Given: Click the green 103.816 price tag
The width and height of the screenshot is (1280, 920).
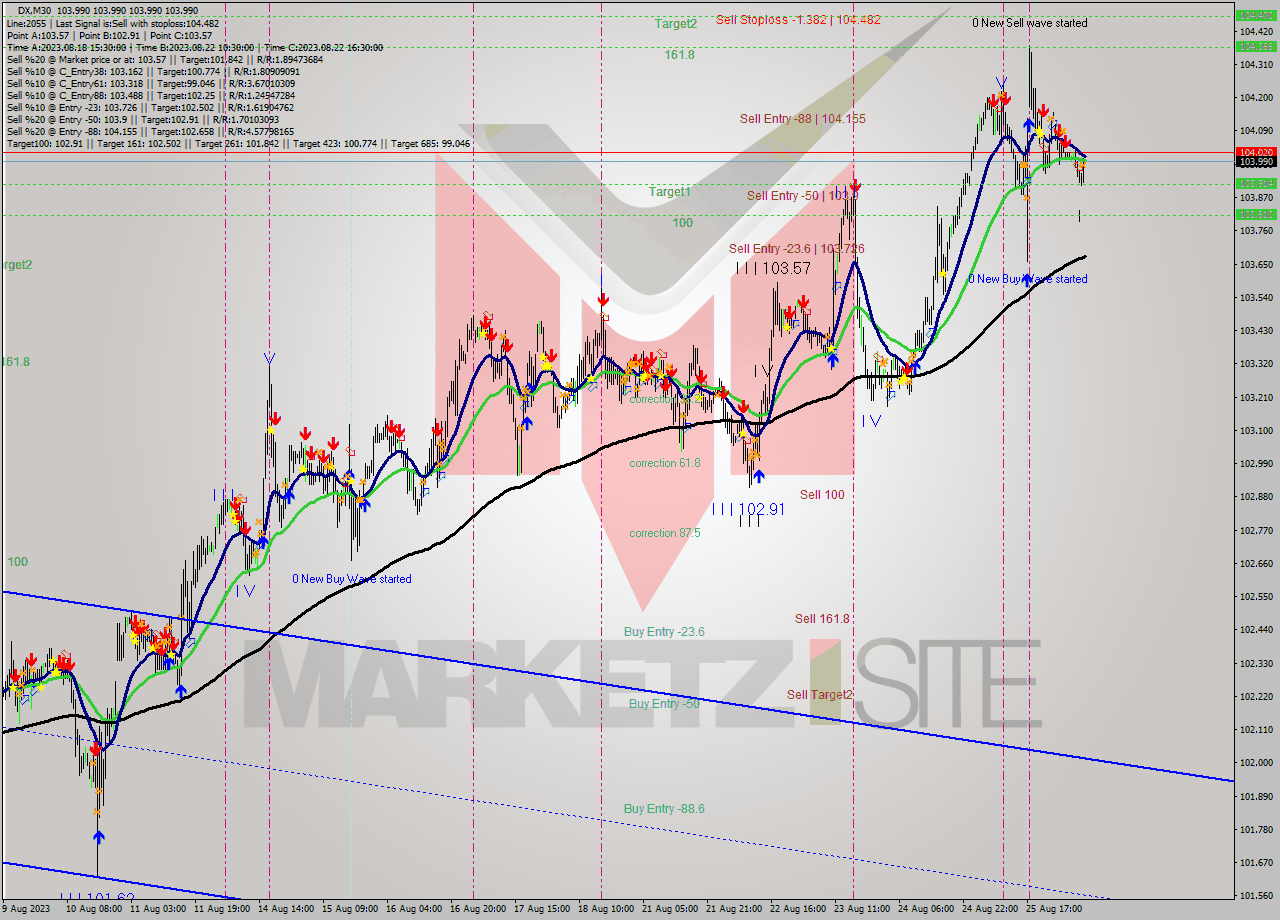Looking at the screenshot, I should (1256, 214).
